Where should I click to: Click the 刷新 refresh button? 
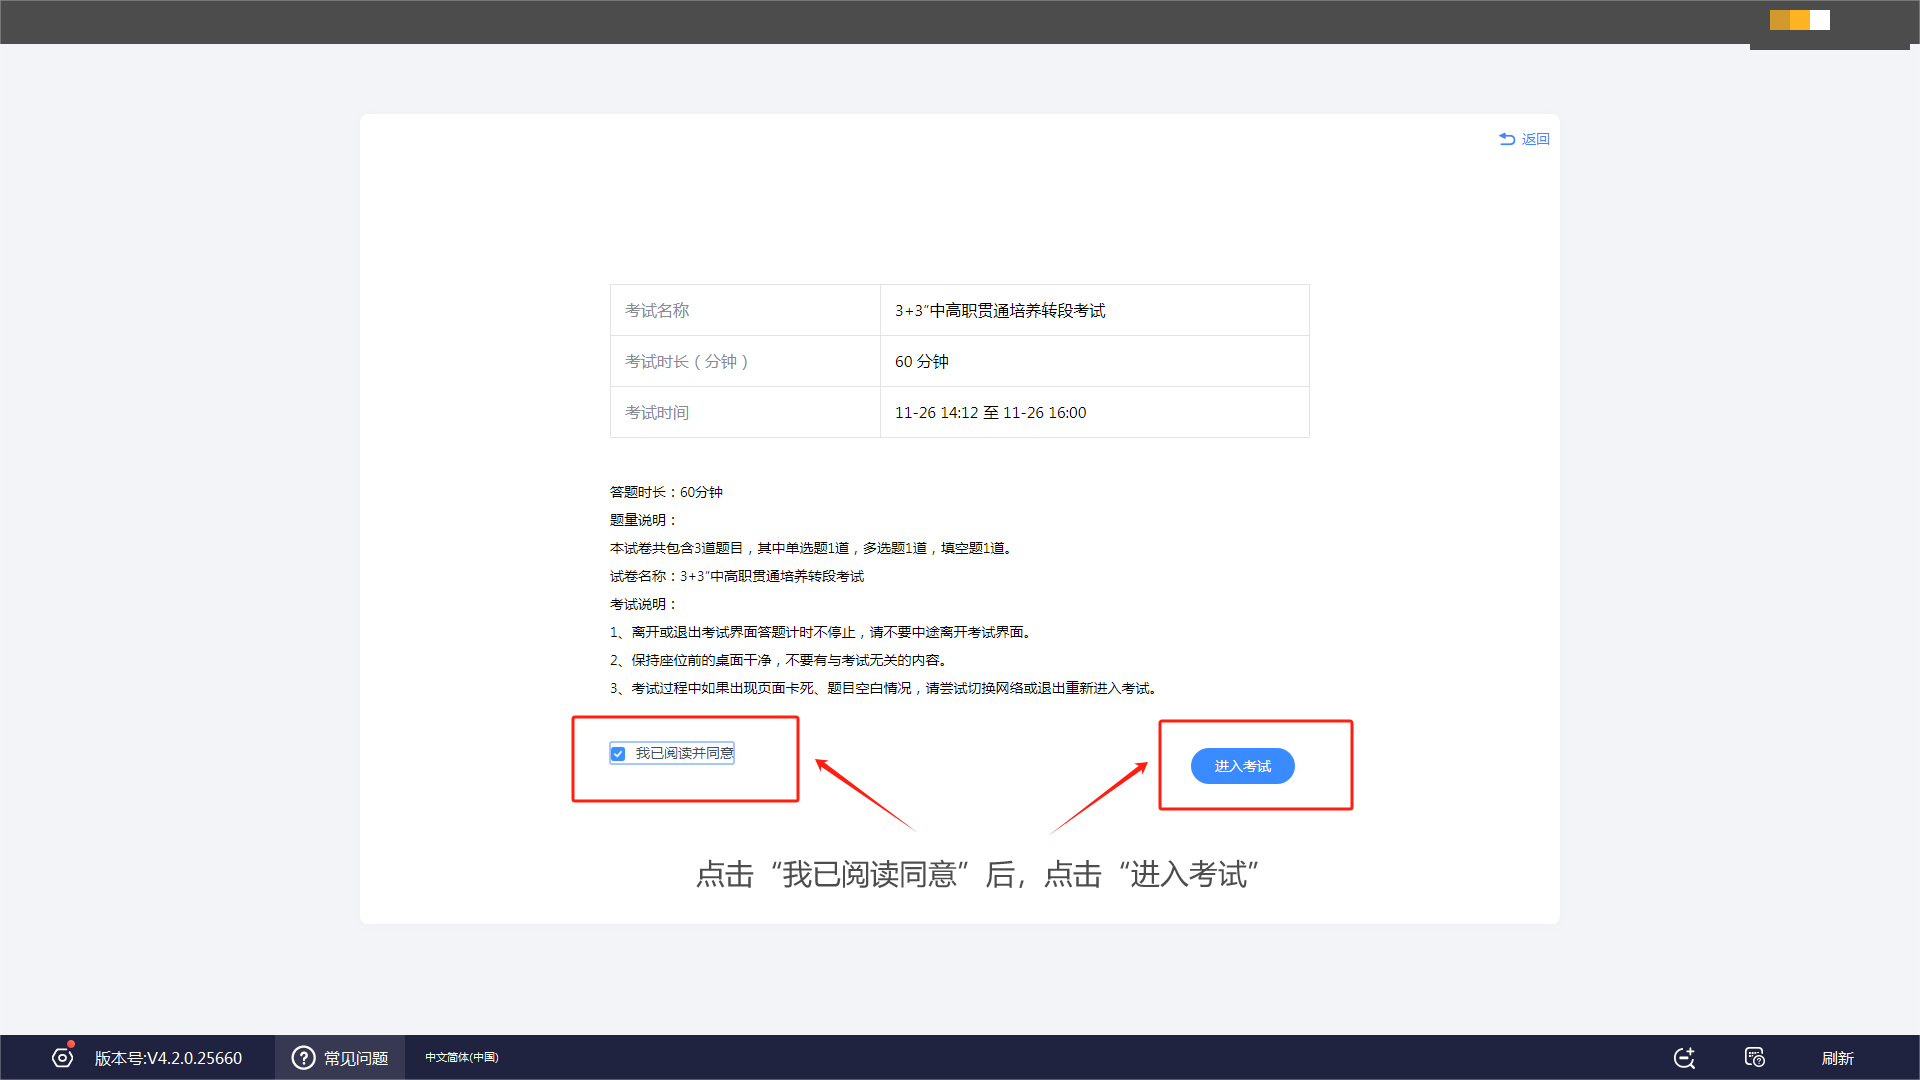(1837, 1058)
